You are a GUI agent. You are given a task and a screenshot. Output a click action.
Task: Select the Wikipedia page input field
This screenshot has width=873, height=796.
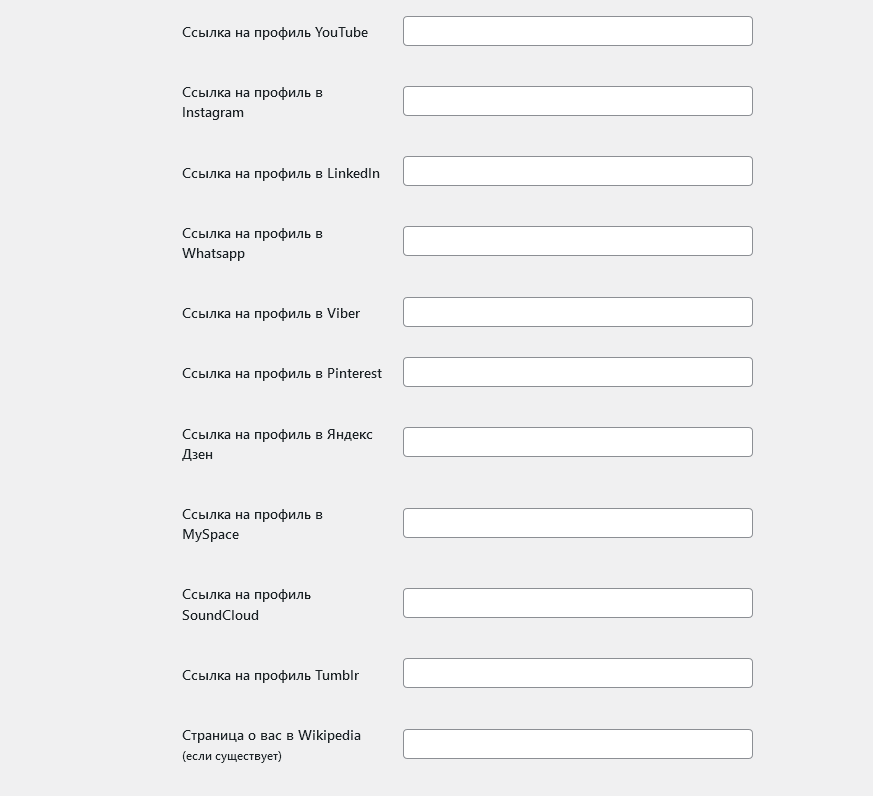[x=578, y=744]
